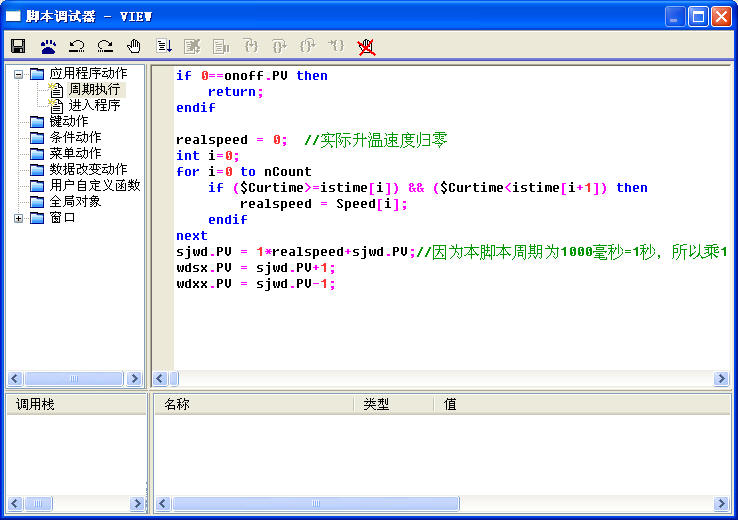Click the redo arrow icon

105,46
